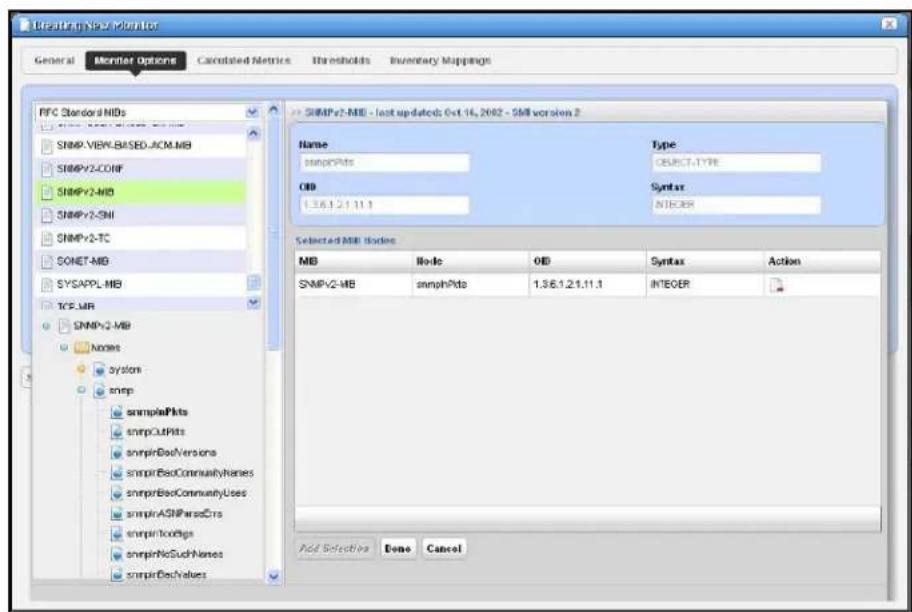Collapse the snmp tree node

click(x=81, y=390)
